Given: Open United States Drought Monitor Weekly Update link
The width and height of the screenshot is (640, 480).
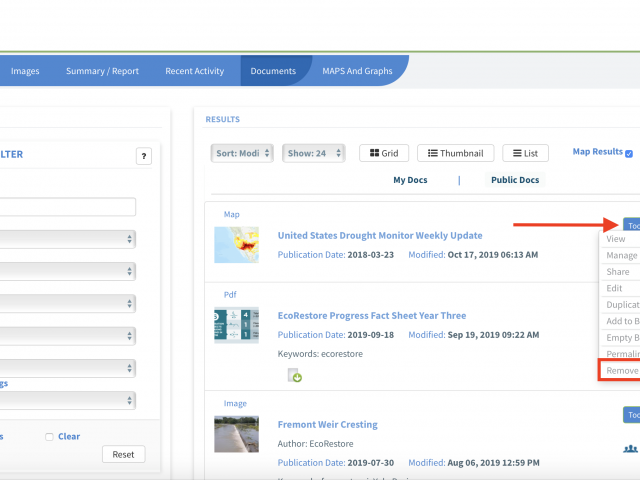Looking at the screenshot, I should [379, 235].
